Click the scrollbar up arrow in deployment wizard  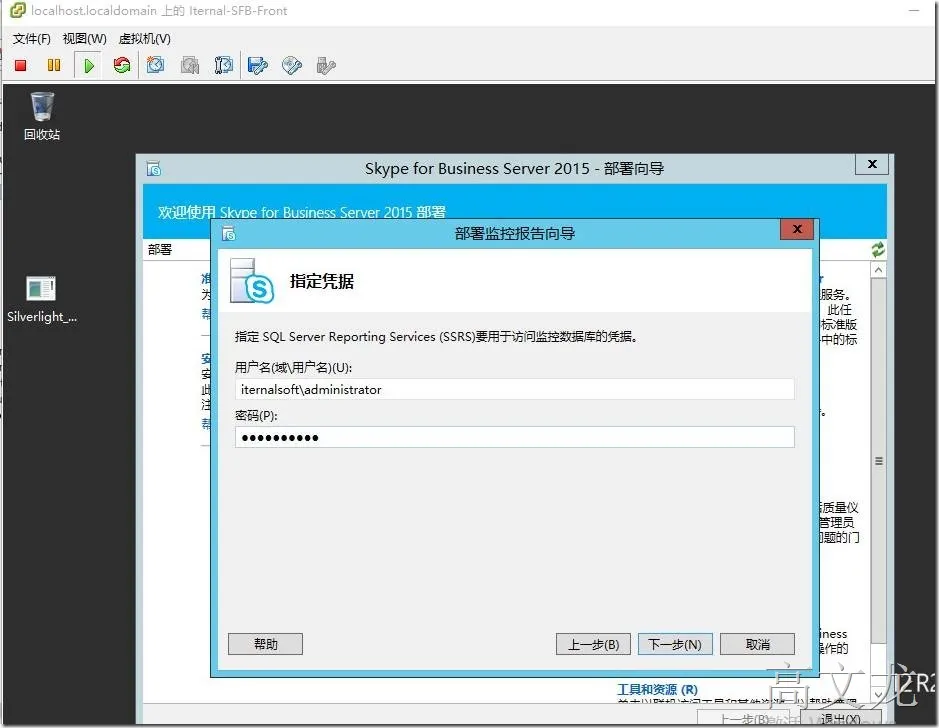click(878, 270)
